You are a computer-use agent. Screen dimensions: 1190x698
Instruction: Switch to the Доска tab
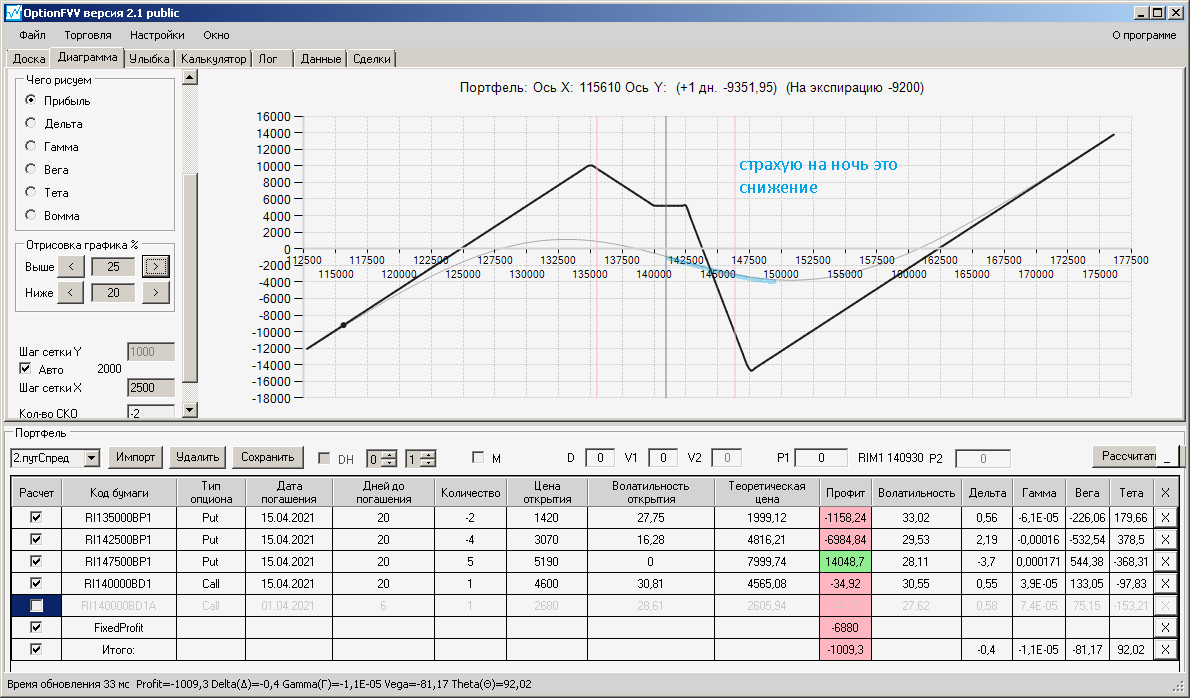[x=29, y=58]
